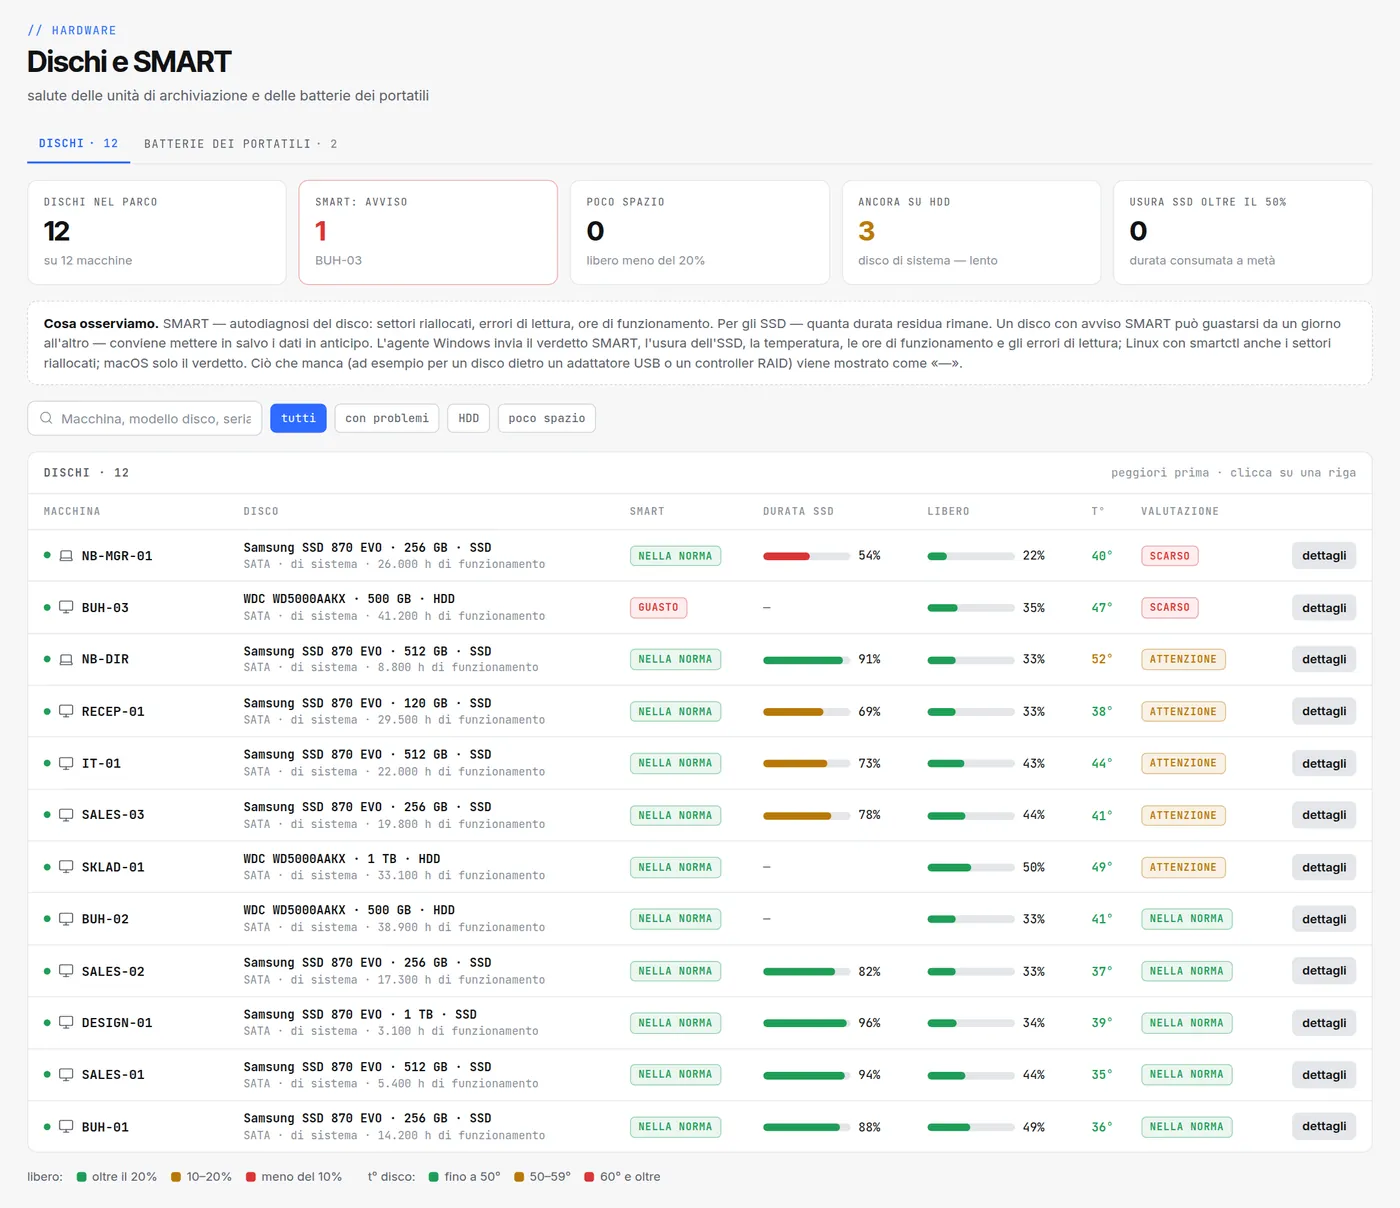The width and height of the screenshot is (1400, 1208).
Task: Click the monitor icon beside SALES-03
Action: [66, 815]
